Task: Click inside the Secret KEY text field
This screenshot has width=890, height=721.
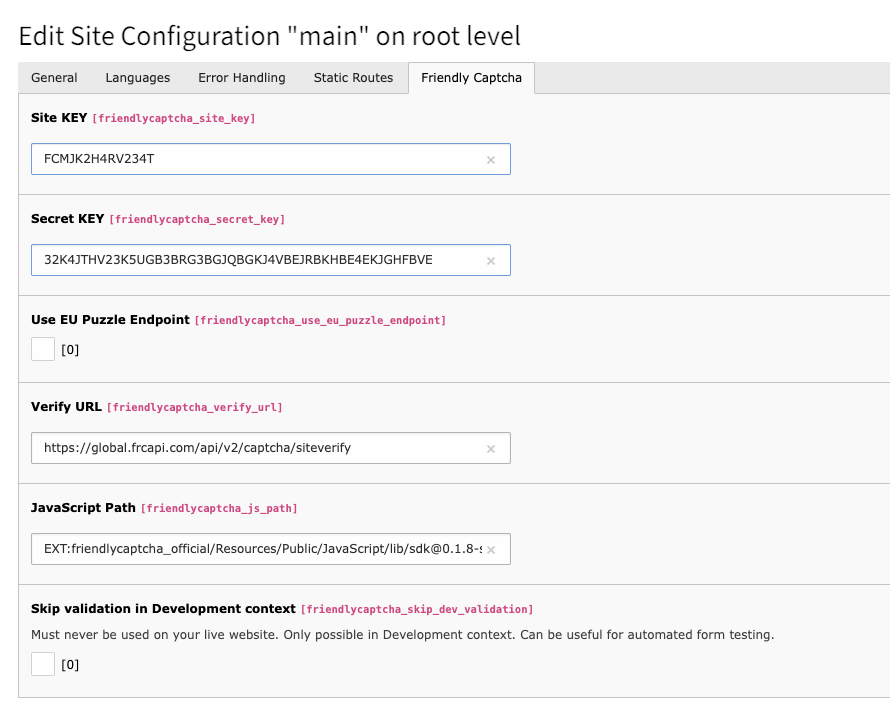Action: pyautogui.click(x=250, y=260)
